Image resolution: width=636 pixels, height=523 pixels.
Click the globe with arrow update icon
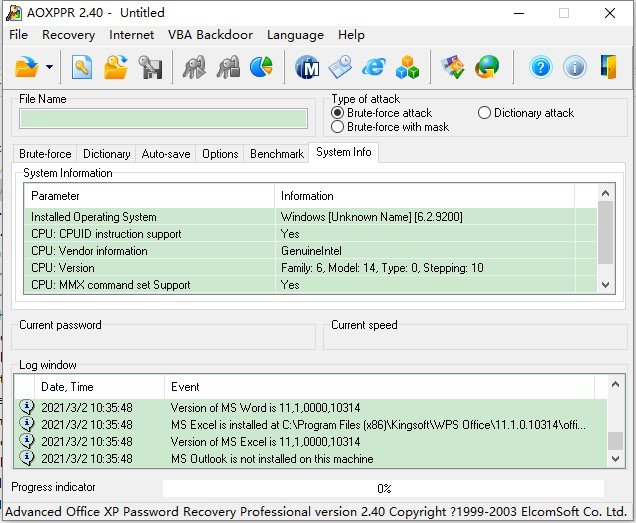(487, 67)
